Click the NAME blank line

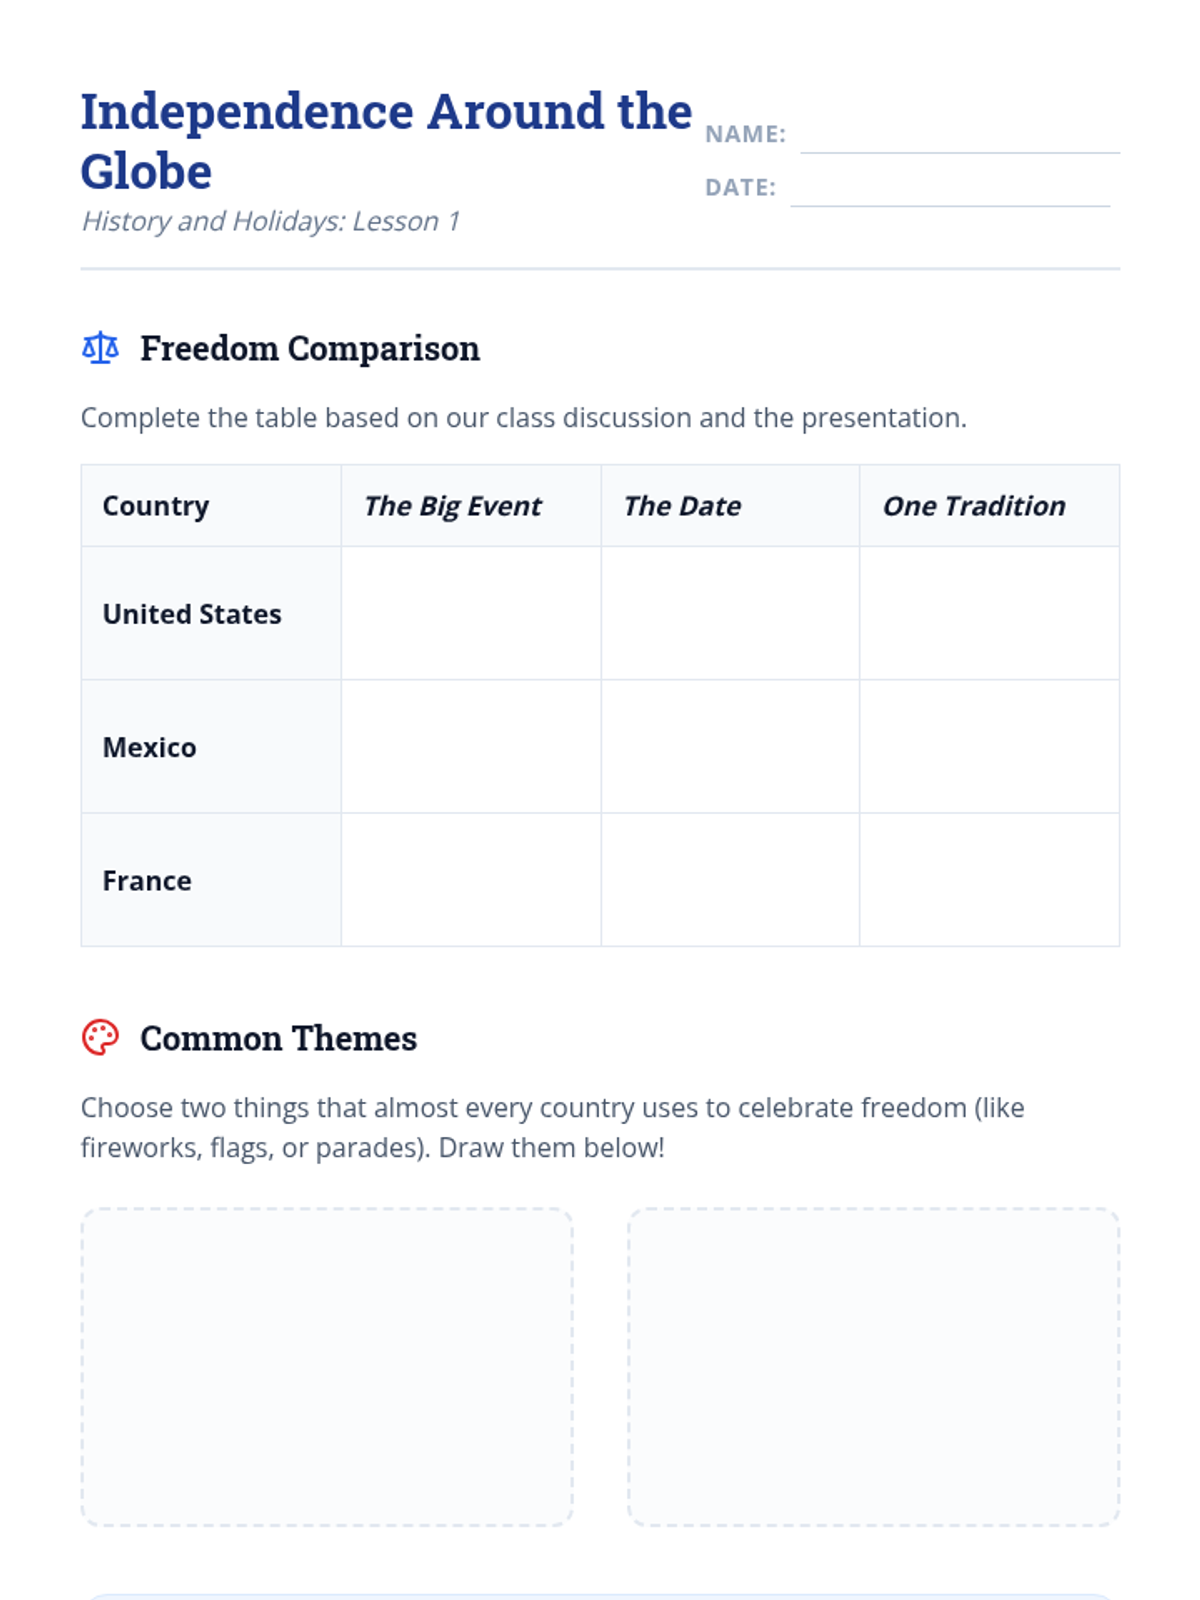tap(959, 138)
